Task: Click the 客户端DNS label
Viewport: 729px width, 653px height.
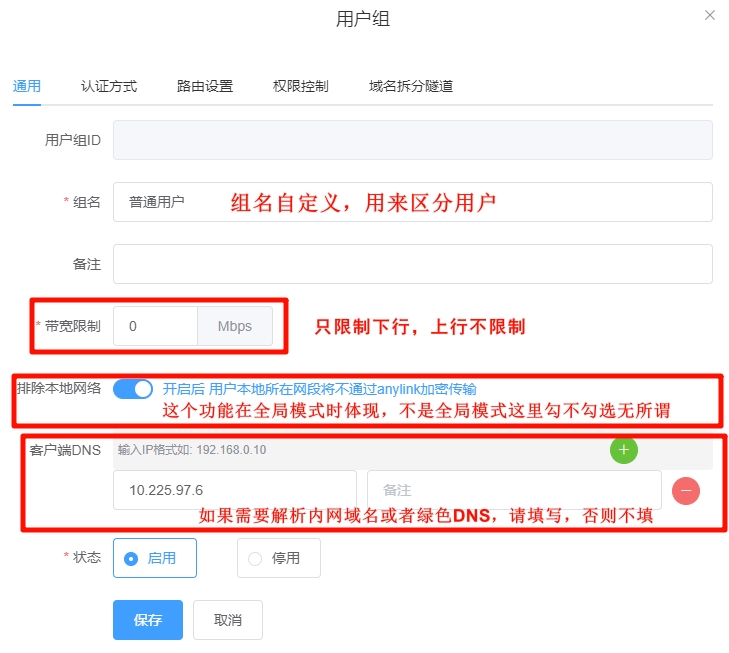Action: pos(65,450)
